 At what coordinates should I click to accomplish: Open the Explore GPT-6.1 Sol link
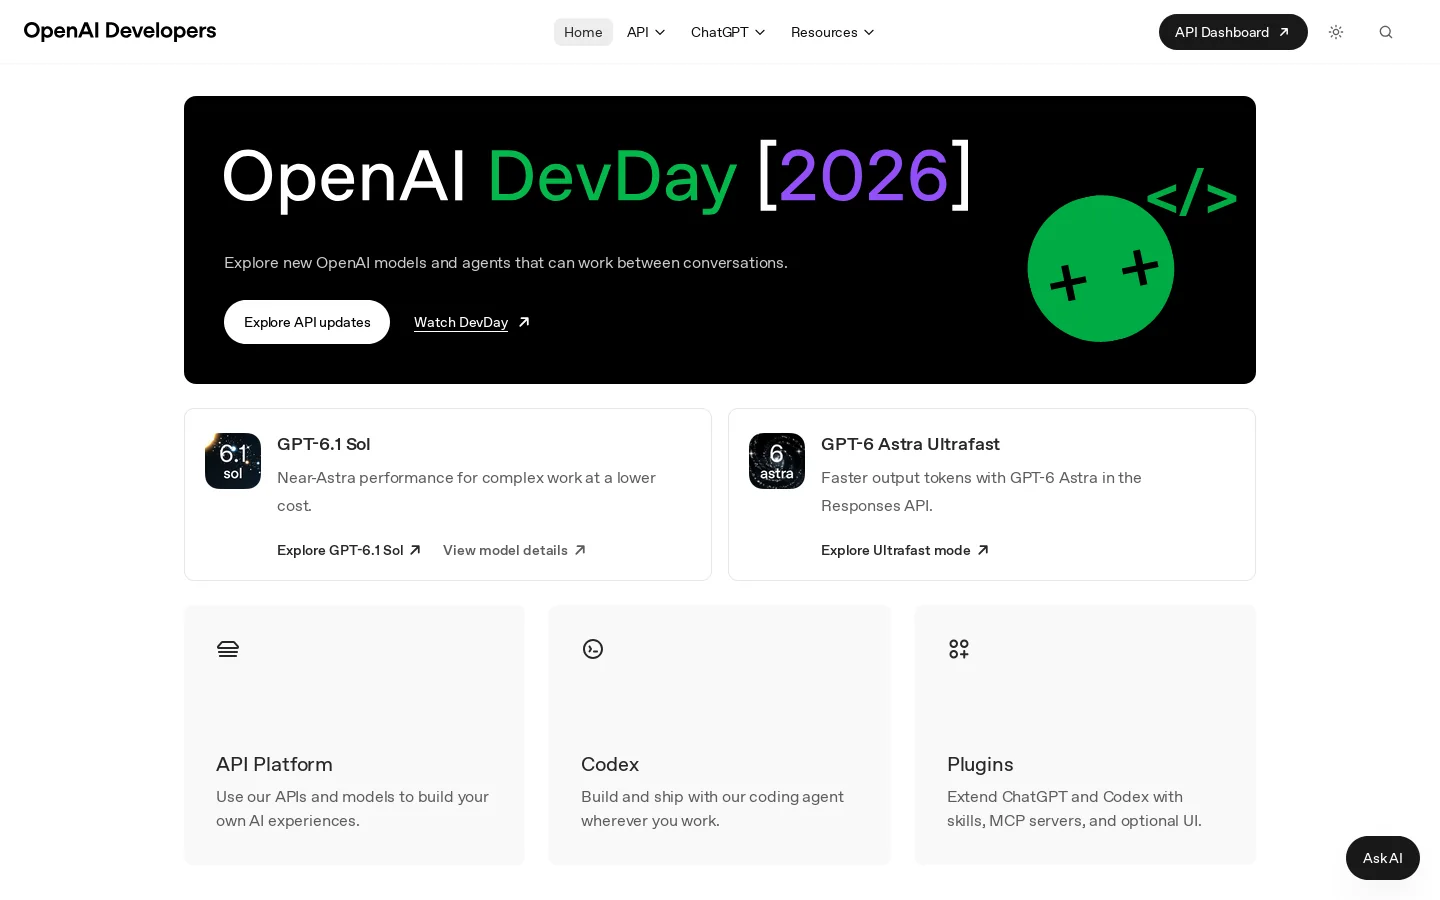point(349,550)
